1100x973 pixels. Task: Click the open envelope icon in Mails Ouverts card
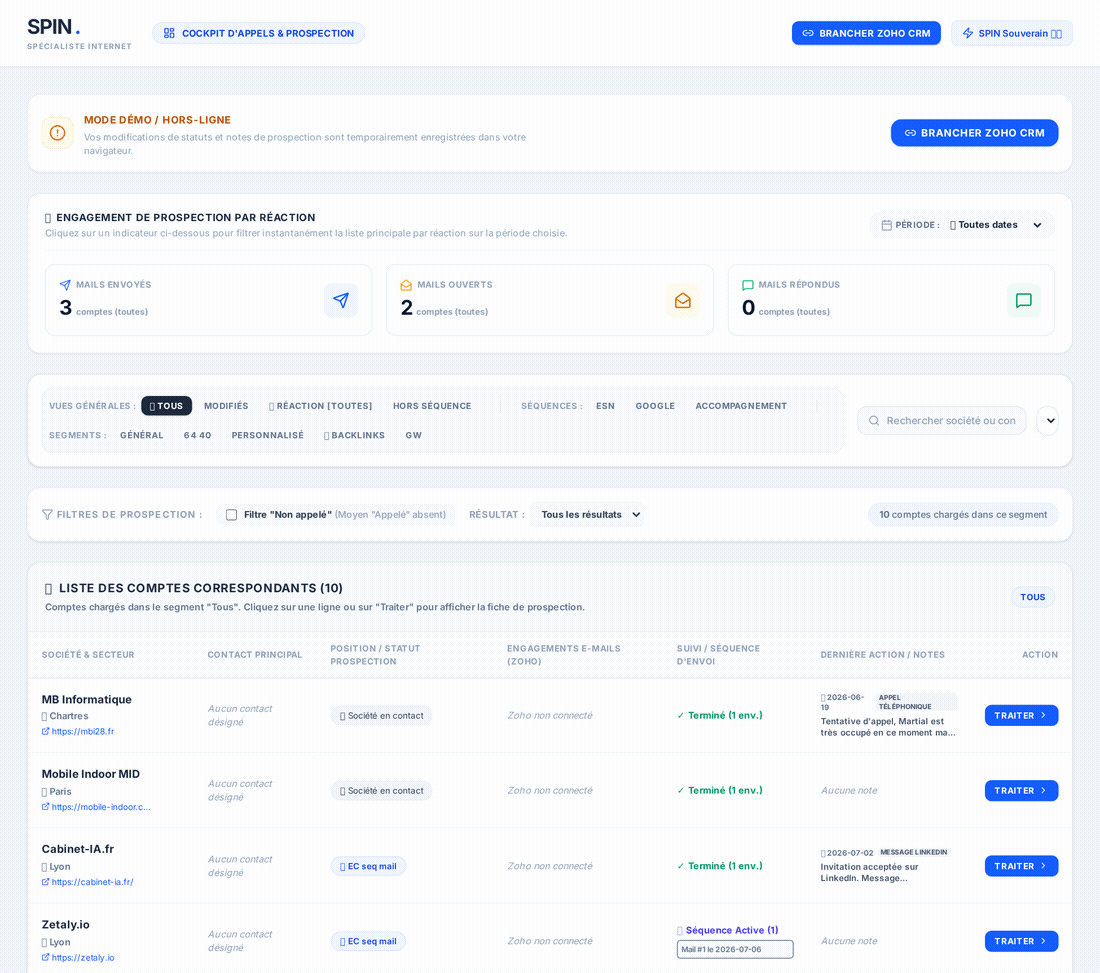coord(683,300)
